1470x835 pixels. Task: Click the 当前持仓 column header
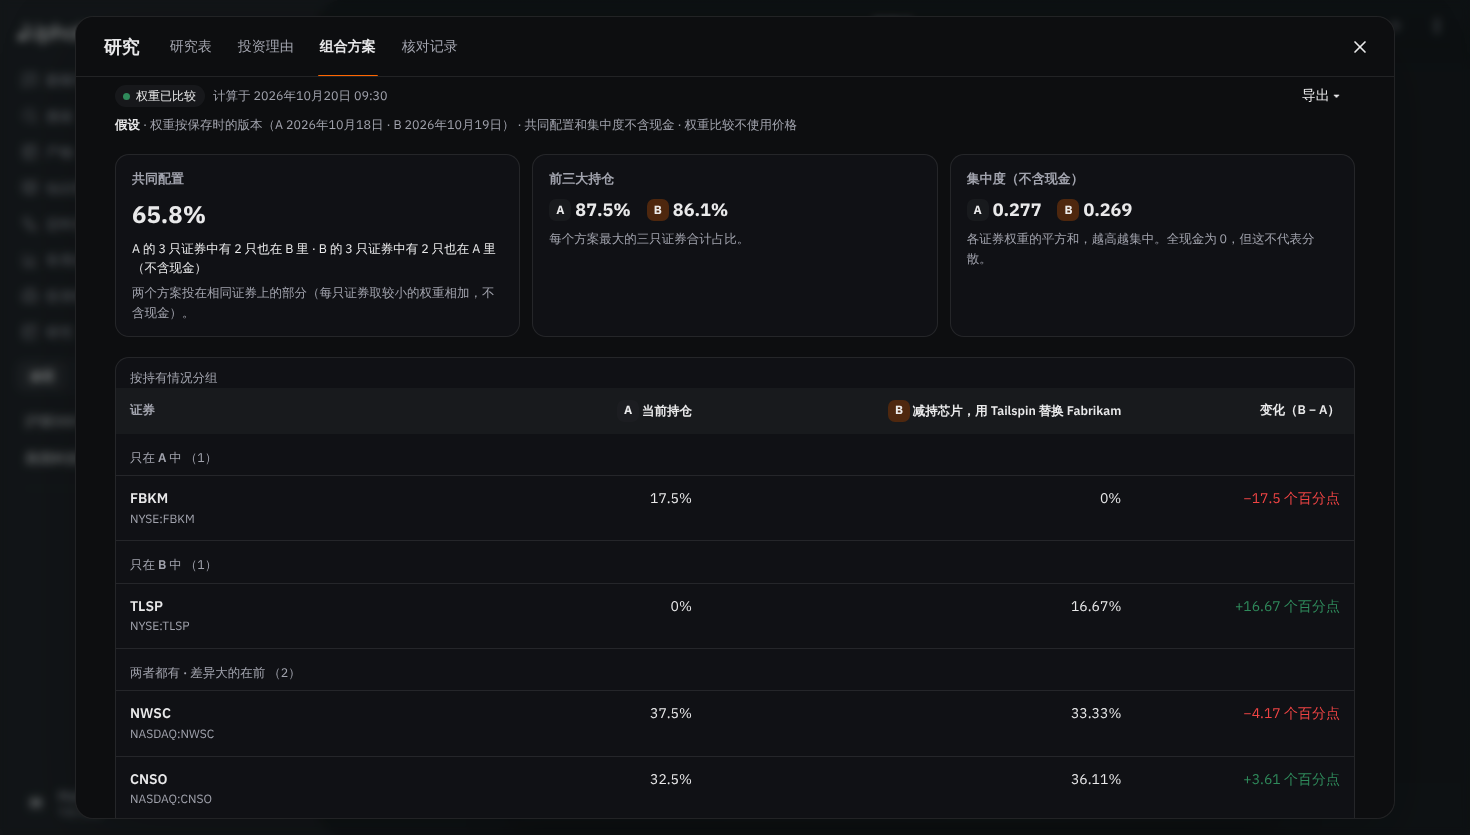click(x=656, y=411)
